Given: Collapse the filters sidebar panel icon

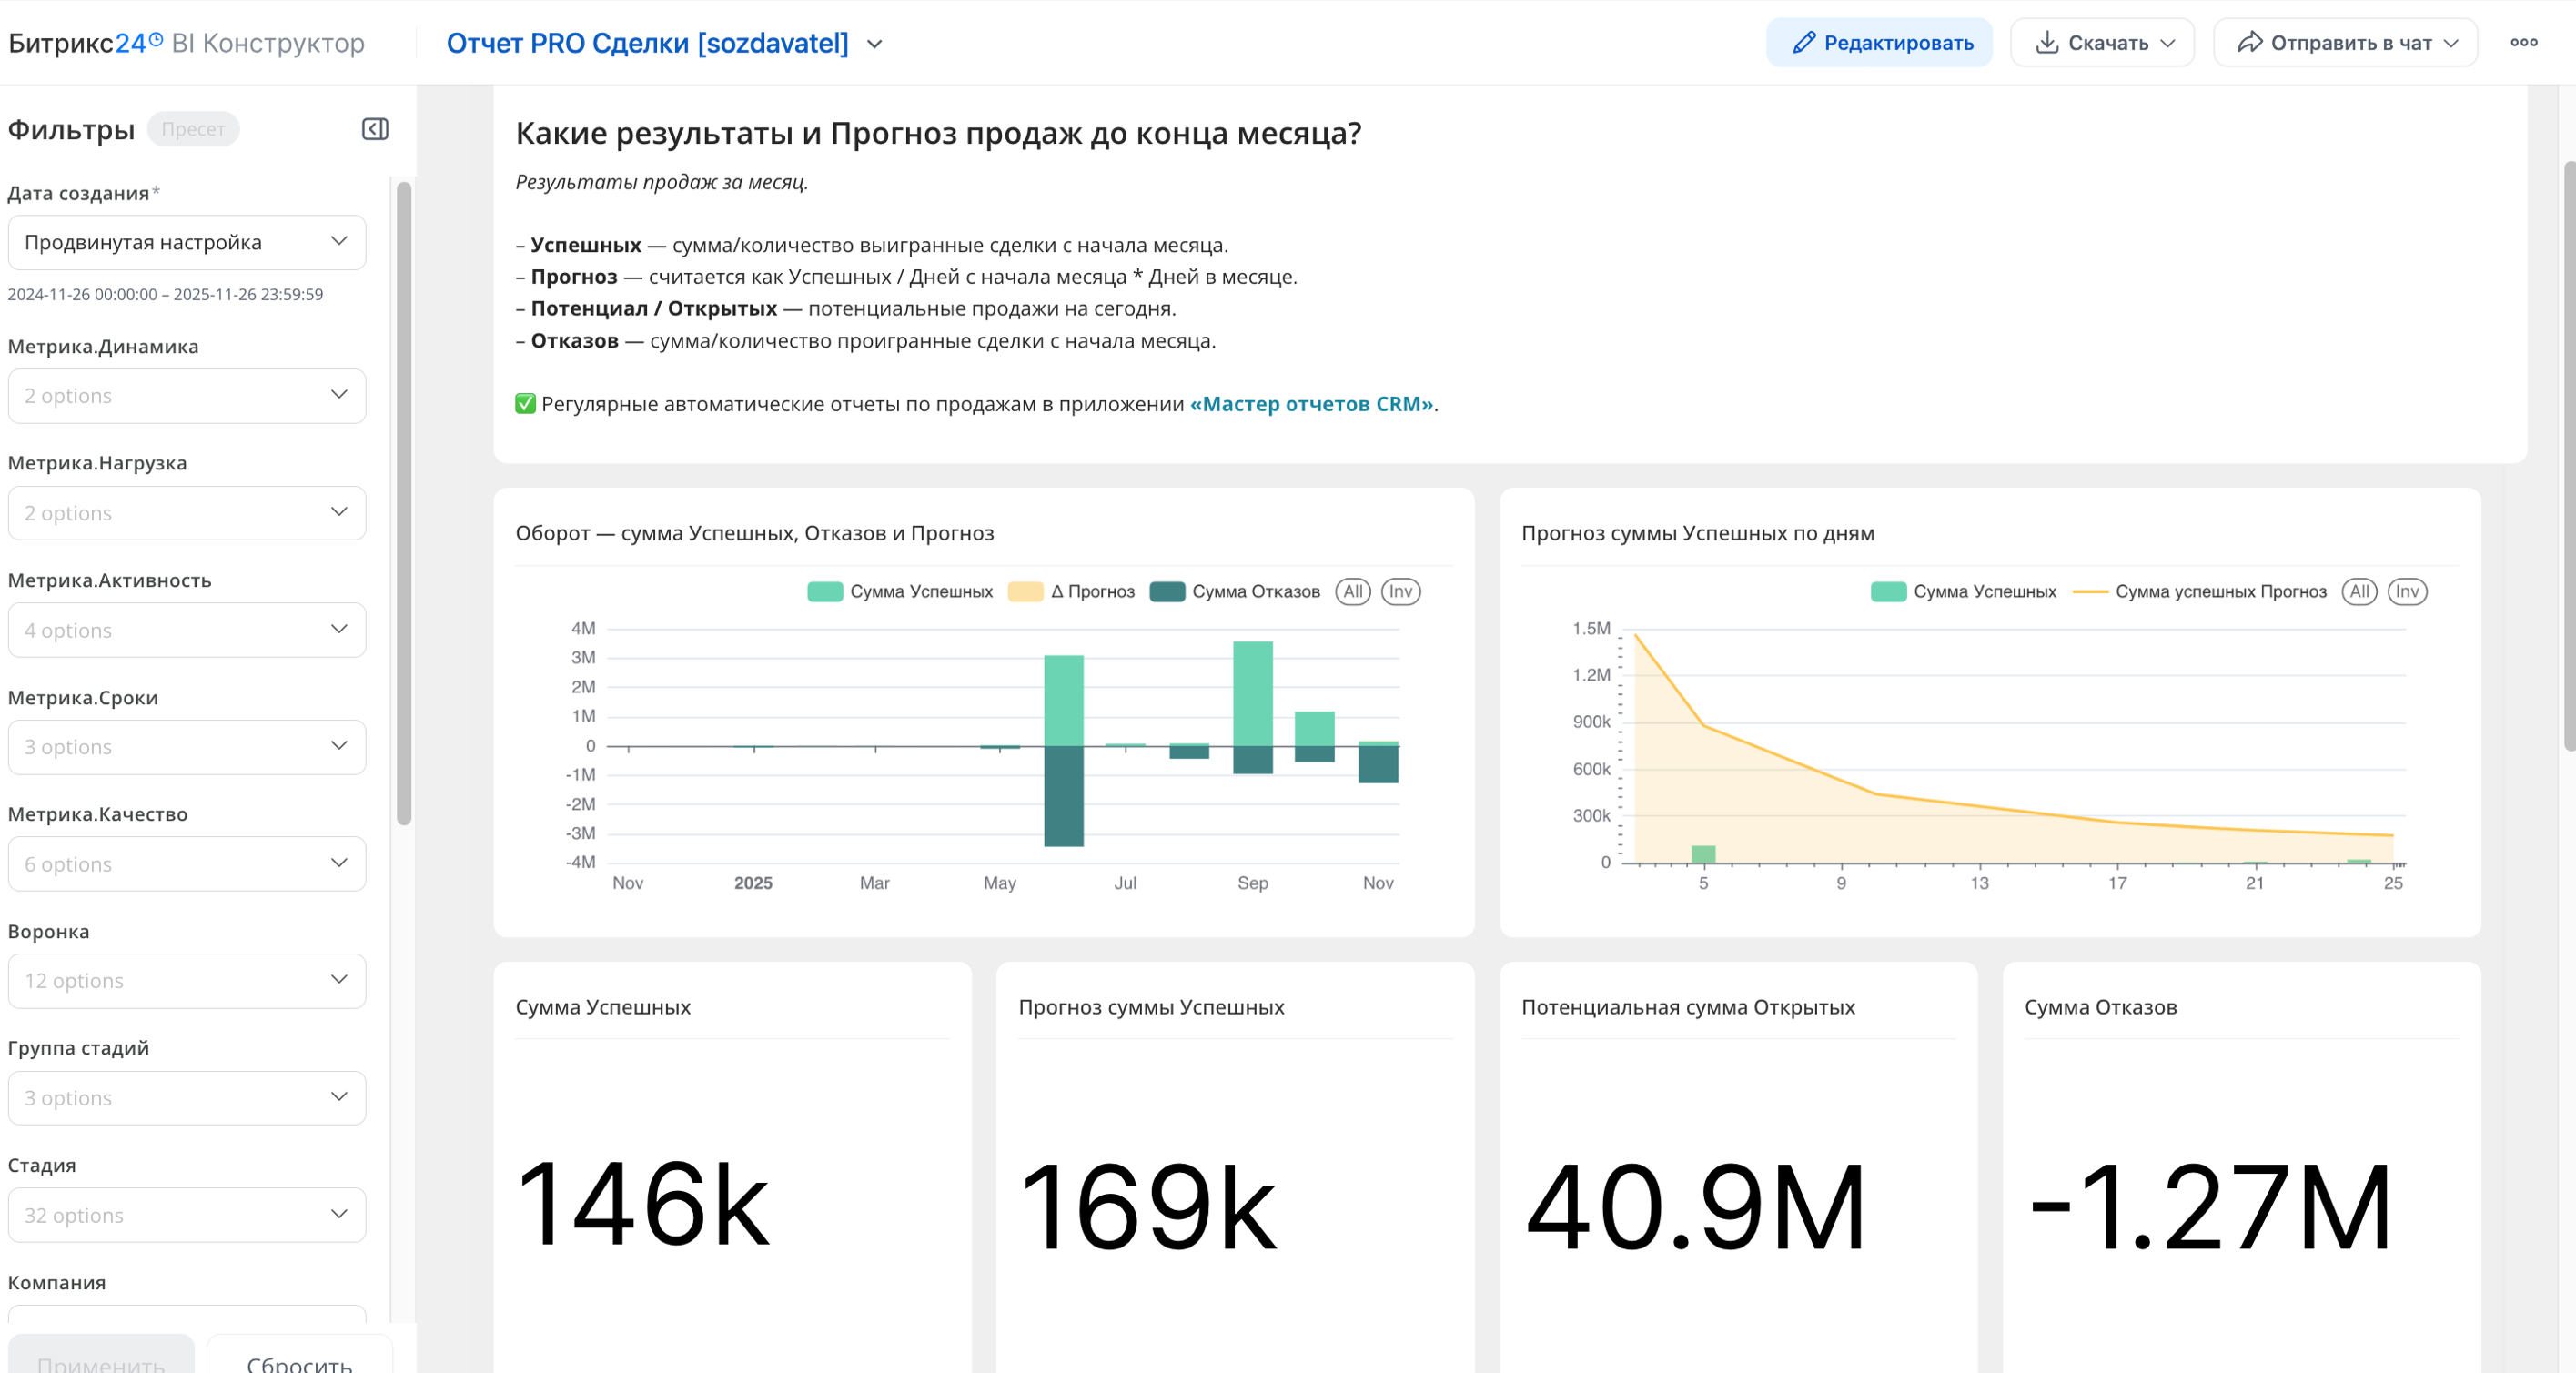Looking at the screenshot, I should (375, 129).
